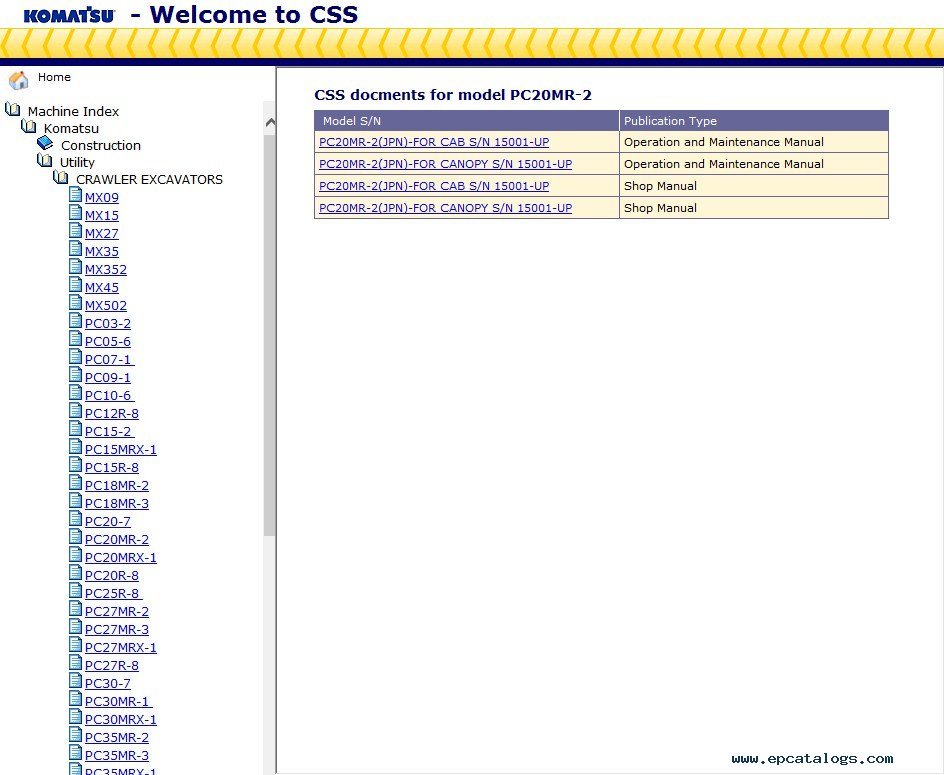This screenshot has width=944, height=775.
Task: Click the document icon beside MX35
Action: pos(75,249)
